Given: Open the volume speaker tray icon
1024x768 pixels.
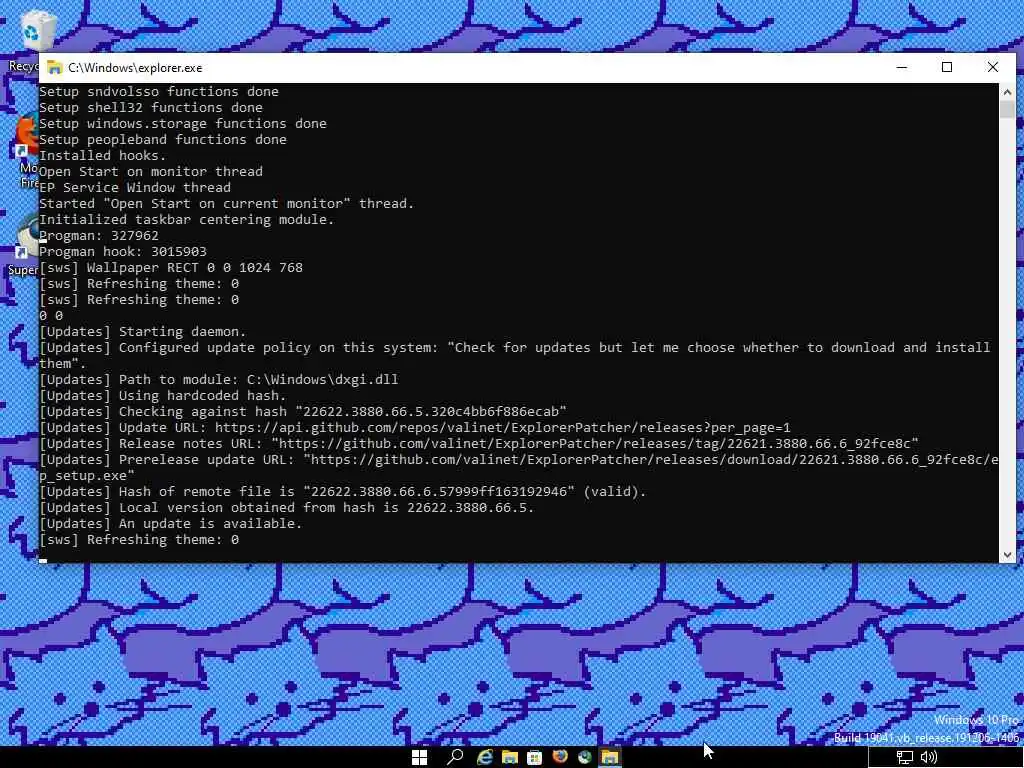Looking at the screenshot, I should pyautogui.click(x=929, y=757).
